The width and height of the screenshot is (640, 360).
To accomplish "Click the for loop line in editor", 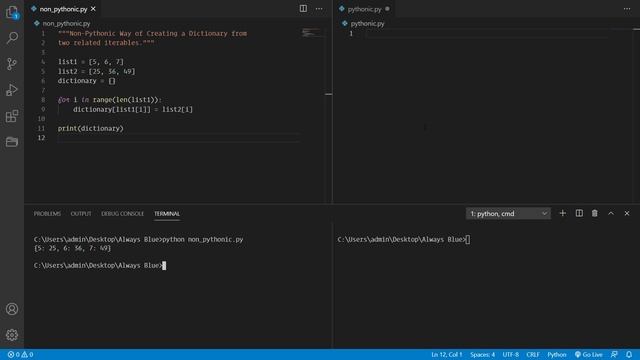I will click(109, 100).
